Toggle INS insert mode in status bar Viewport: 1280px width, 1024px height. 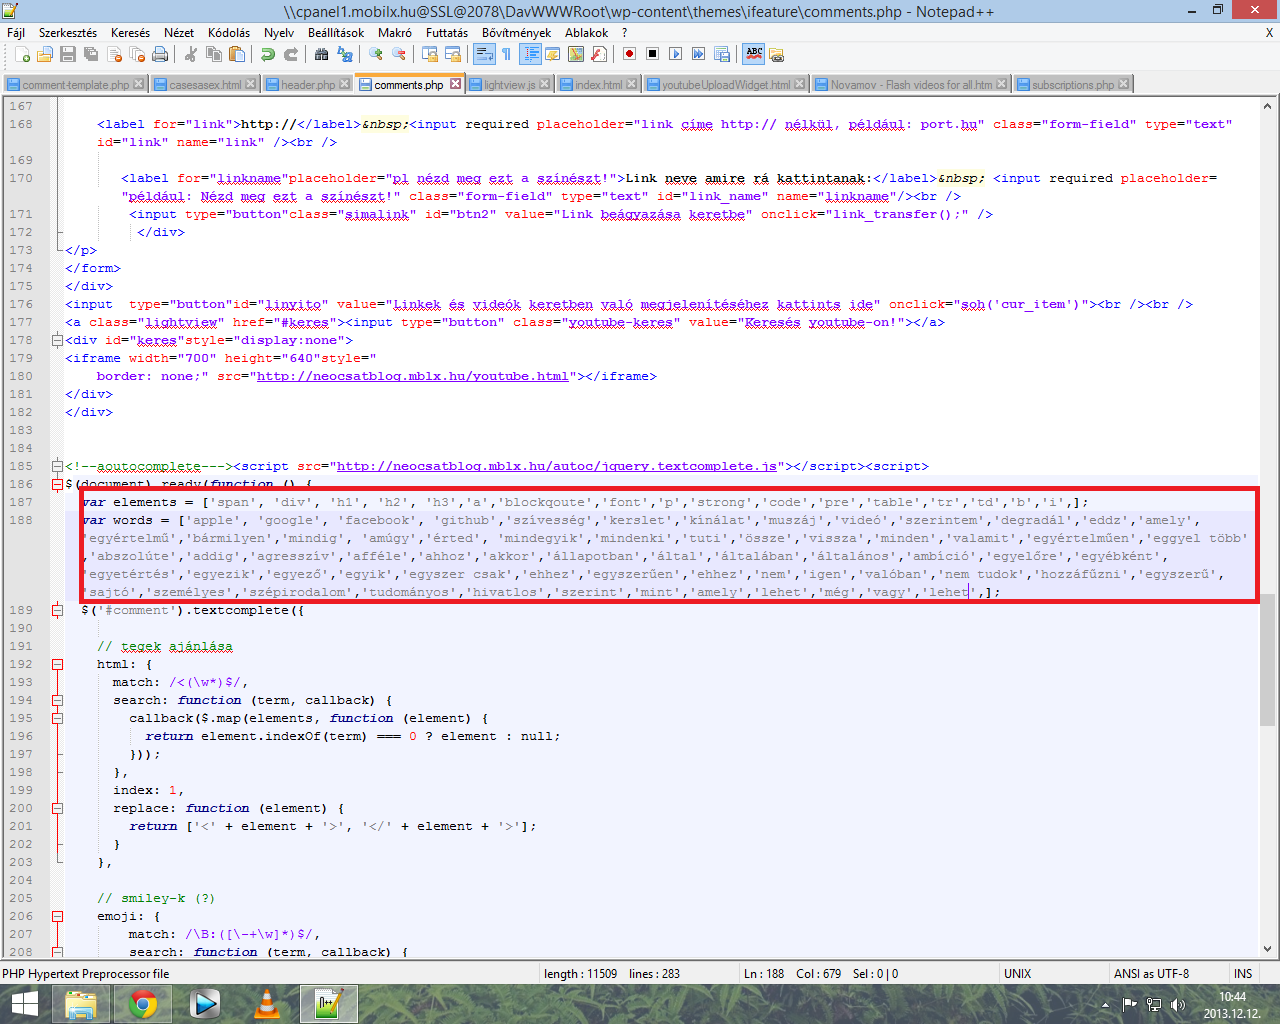pyautogui.click(x=1243, y=973)
